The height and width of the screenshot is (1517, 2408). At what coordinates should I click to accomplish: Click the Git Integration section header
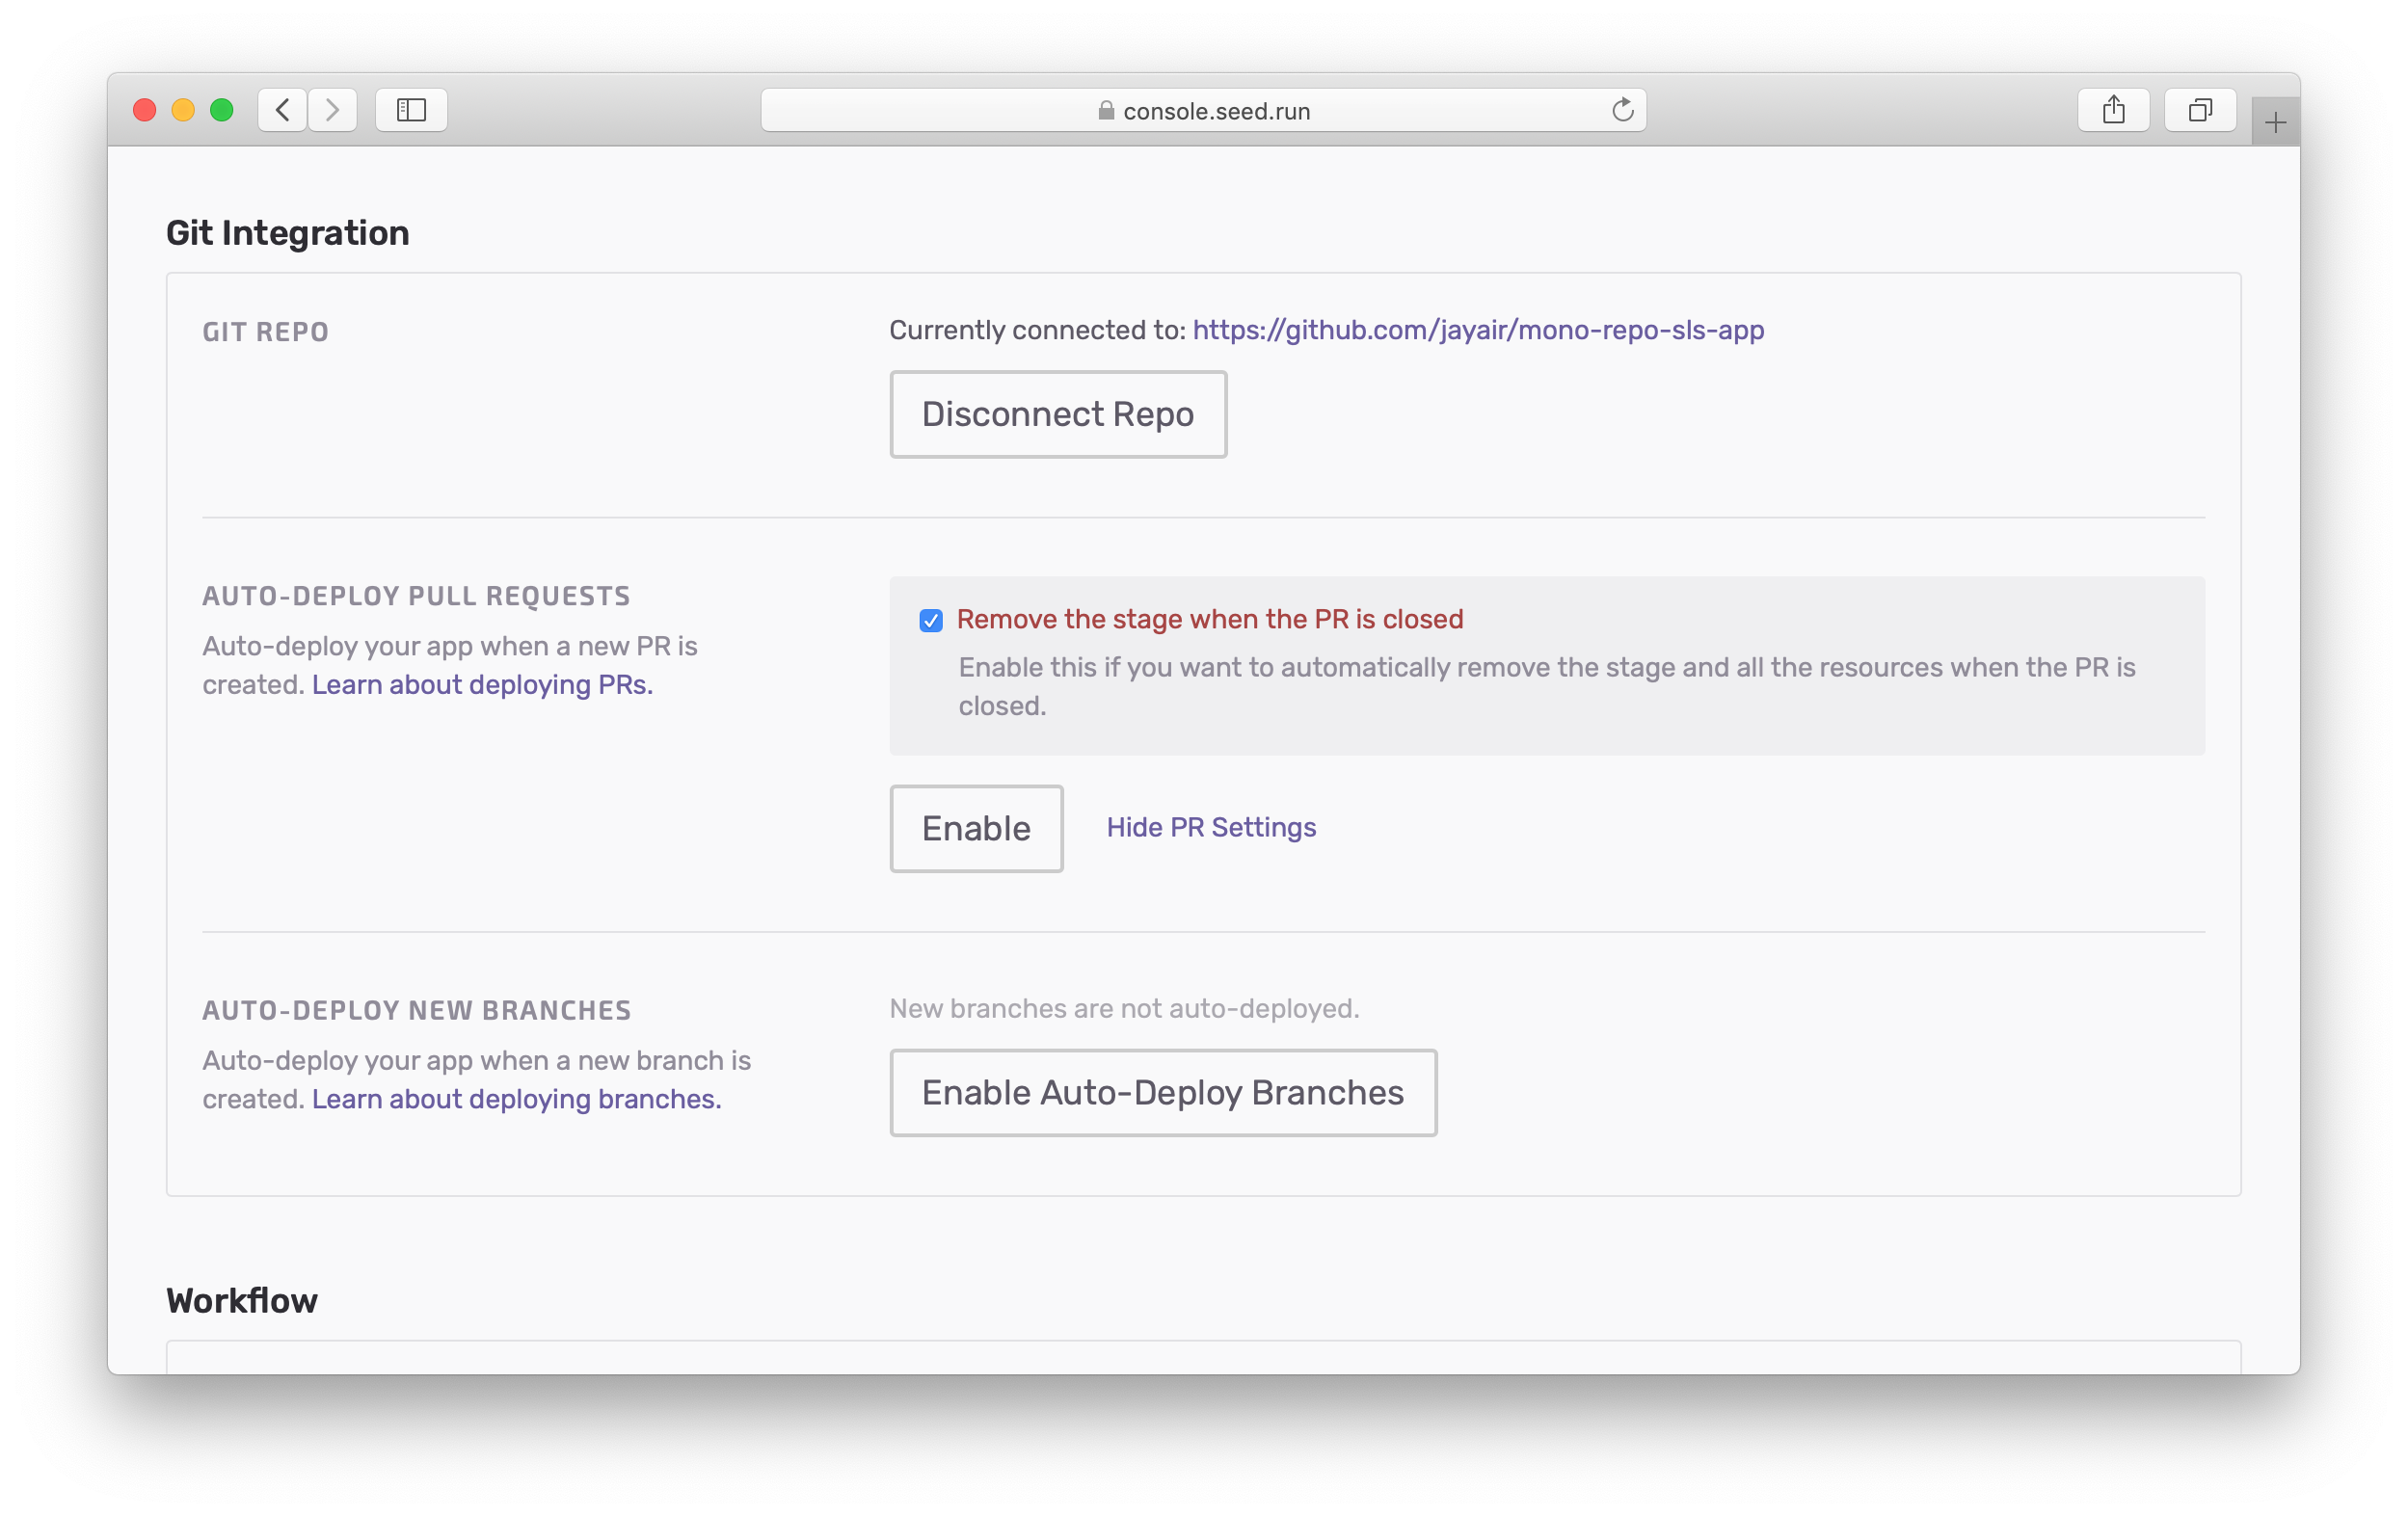point(286,232)
